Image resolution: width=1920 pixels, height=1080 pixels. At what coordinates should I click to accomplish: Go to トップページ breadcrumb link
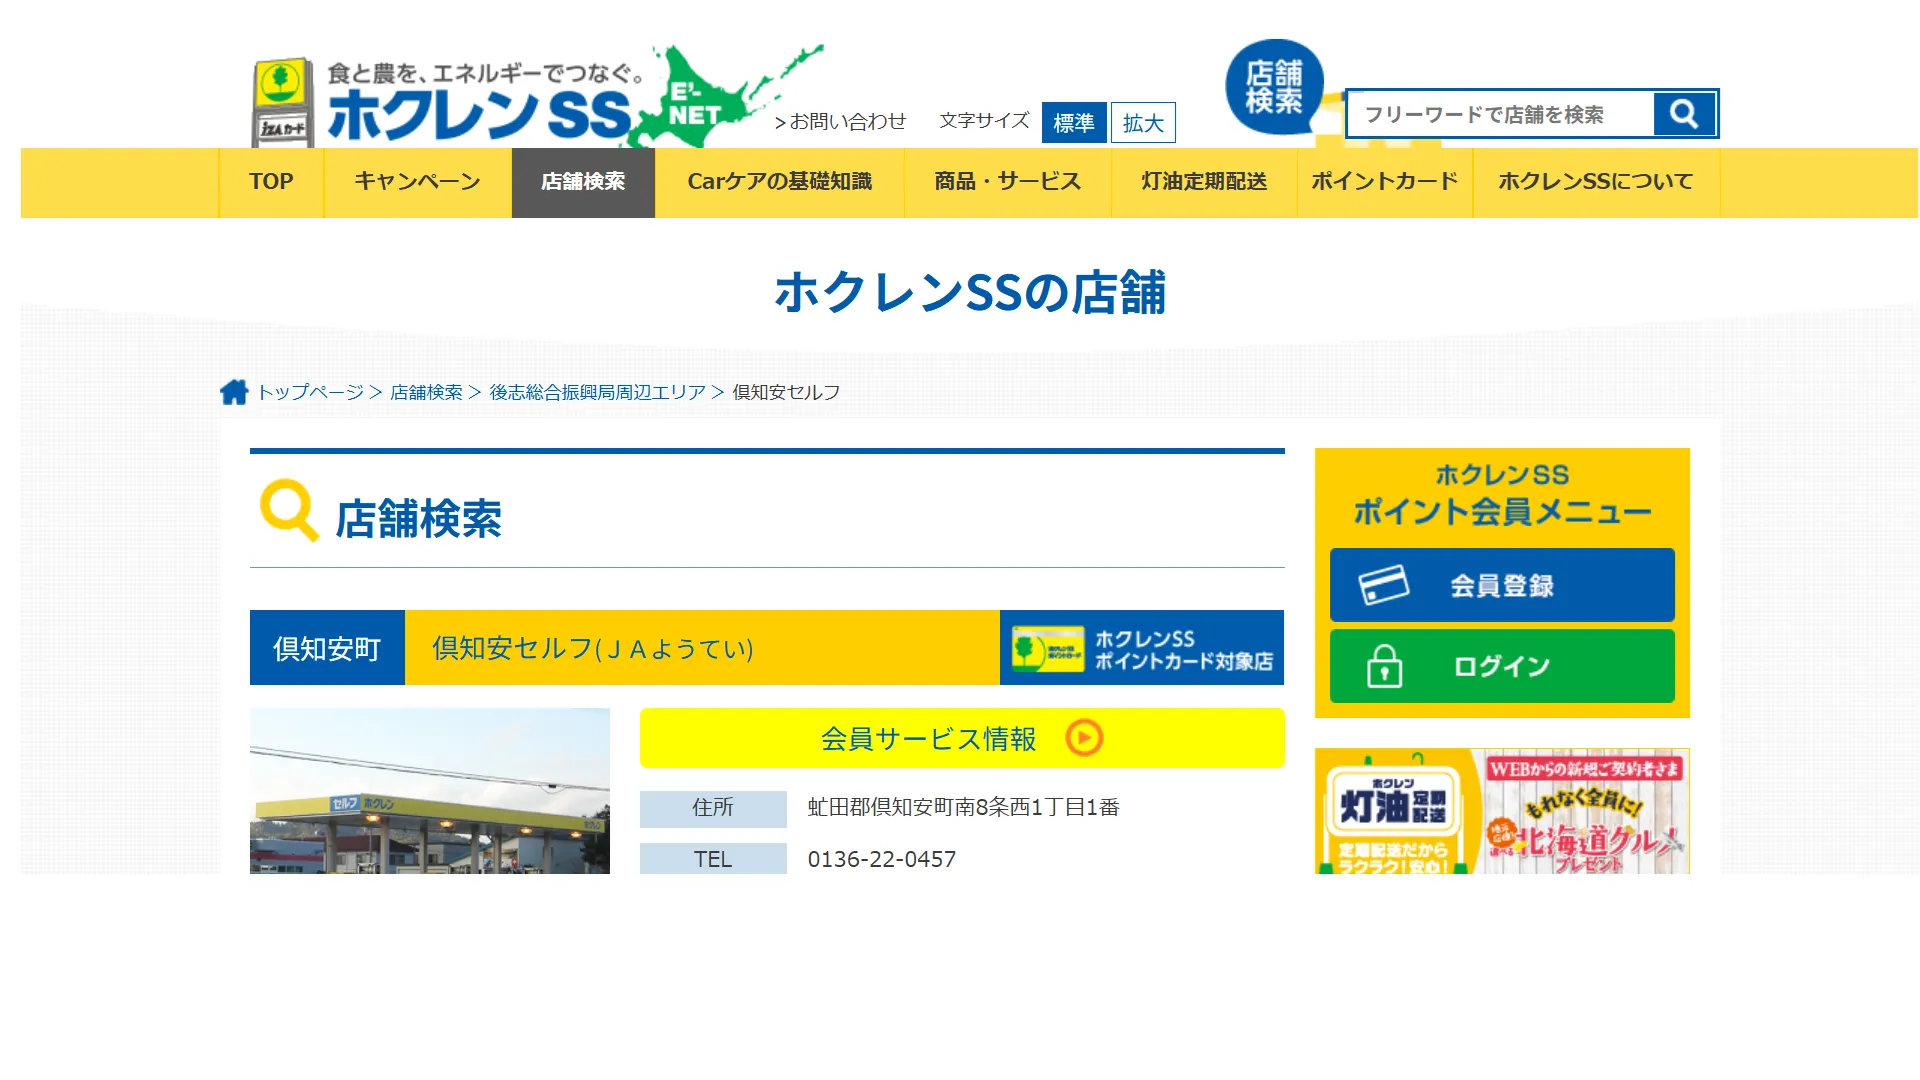click(x=310, y=392)
